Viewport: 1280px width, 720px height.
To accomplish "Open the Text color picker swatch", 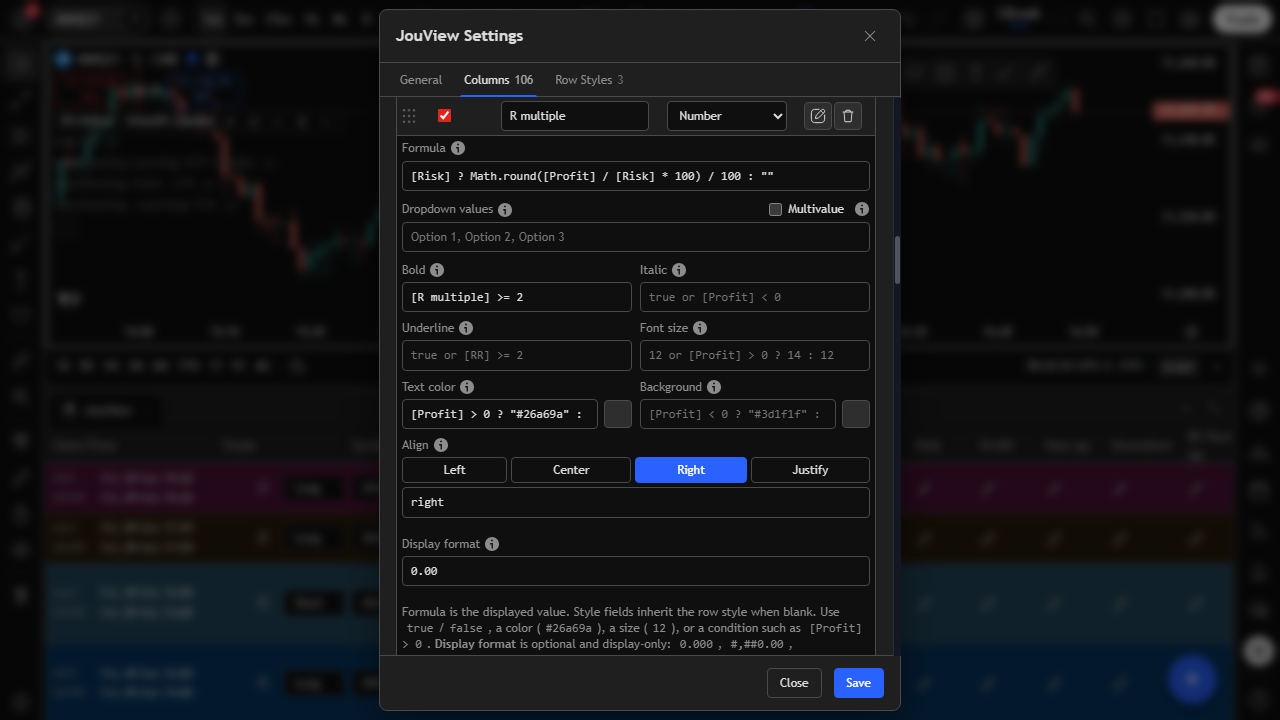I will 618,414.
